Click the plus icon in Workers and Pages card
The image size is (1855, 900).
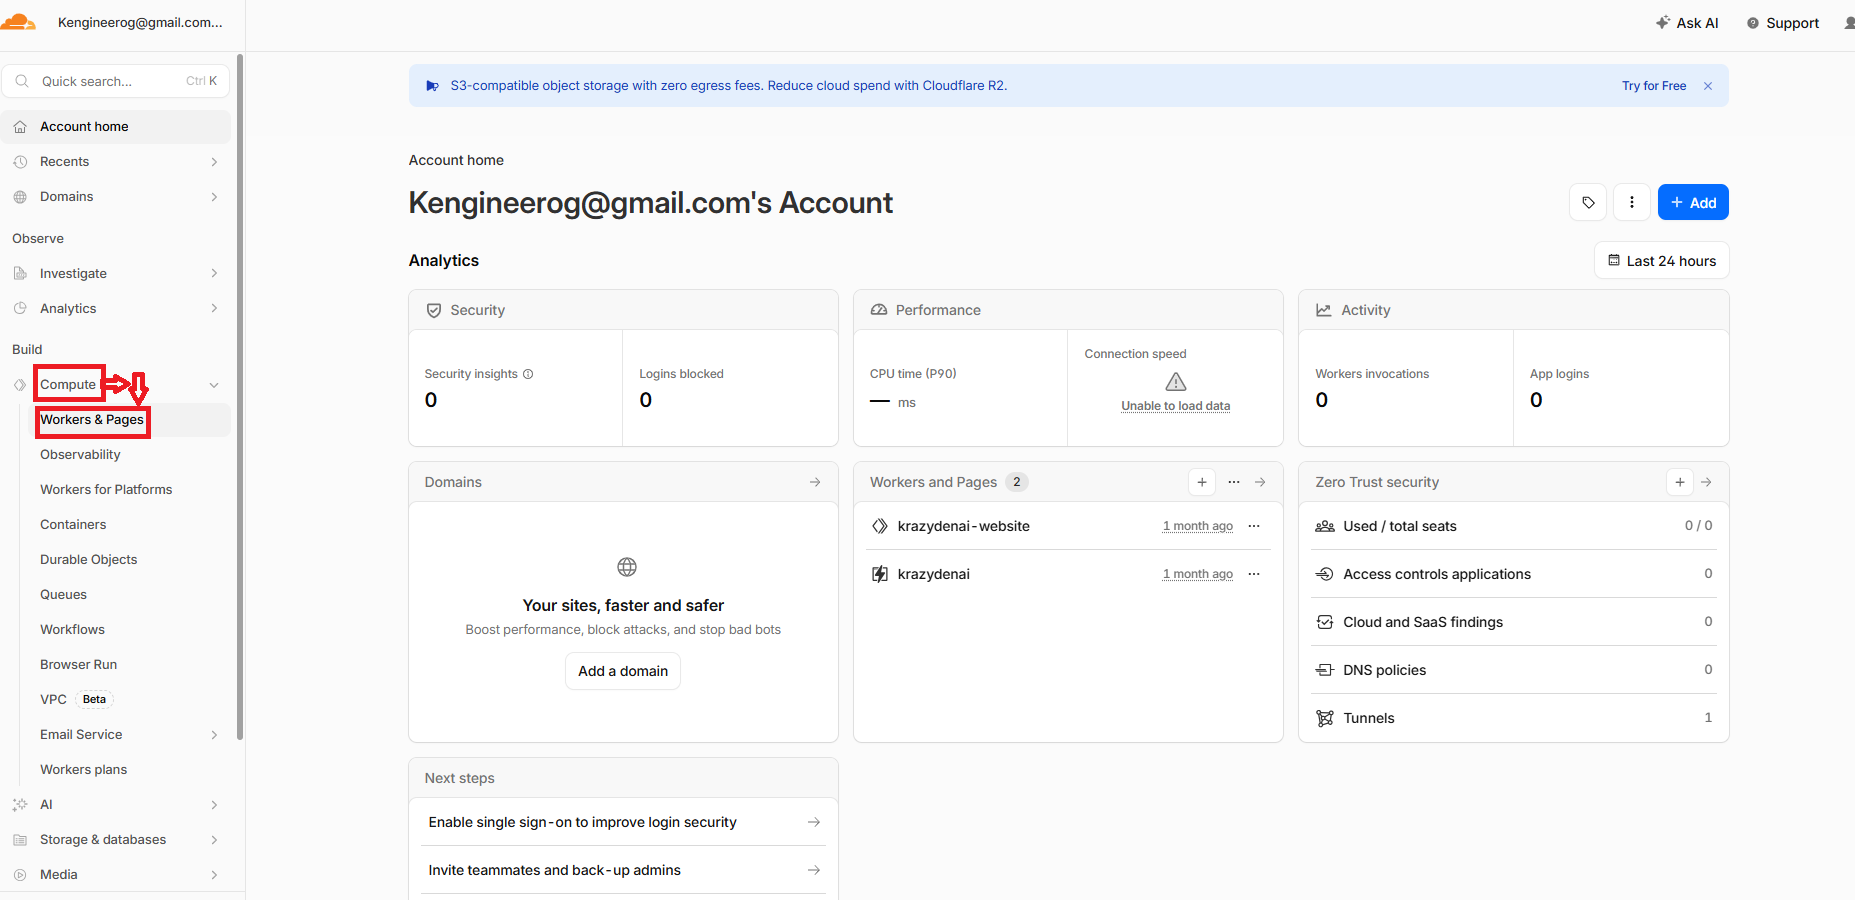coord(1202,482)
